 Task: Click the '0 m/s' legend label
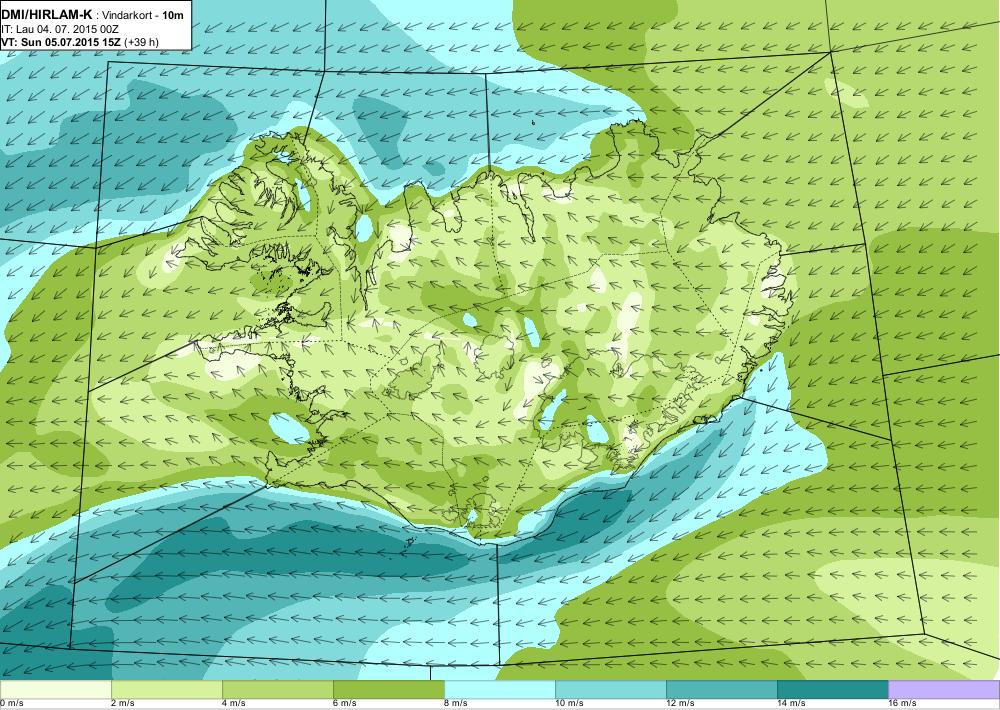(12, 704)
